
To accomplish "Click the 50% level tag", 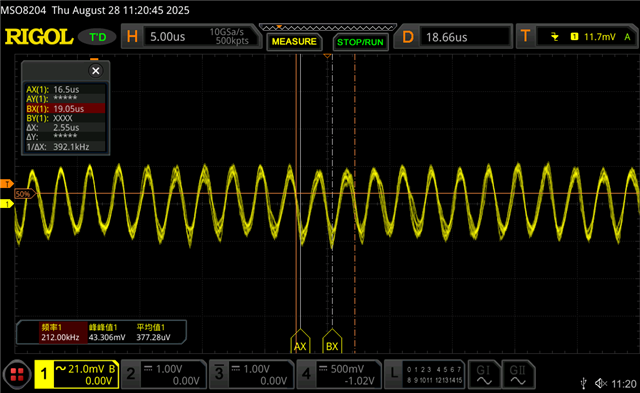I will coord(24,194).
